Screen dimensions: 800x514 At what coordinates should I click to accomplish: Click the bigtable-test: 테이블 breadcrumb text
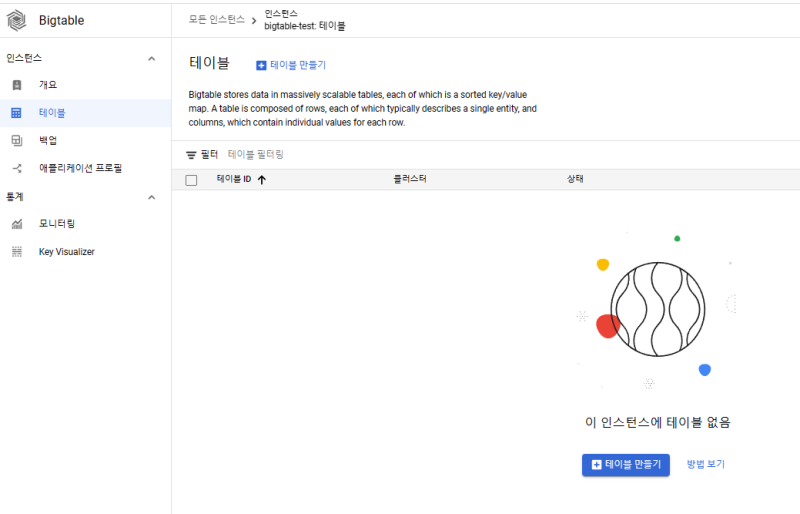coord(305,26)
